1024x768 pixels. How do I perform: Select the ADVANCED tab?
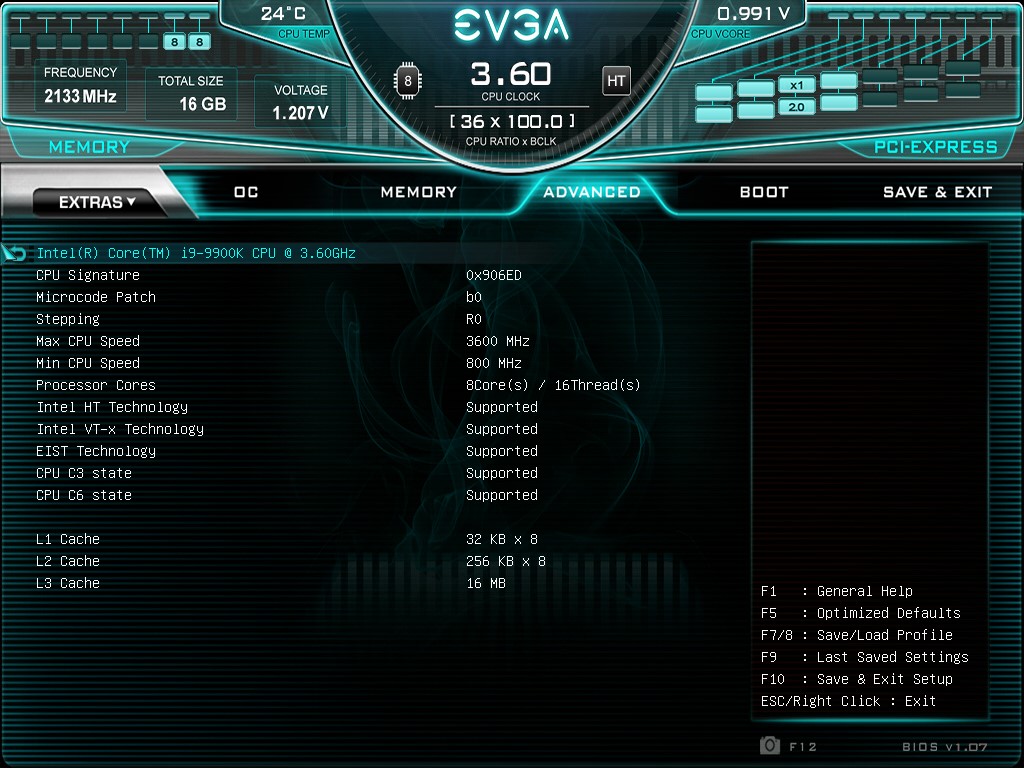[592, 192]
